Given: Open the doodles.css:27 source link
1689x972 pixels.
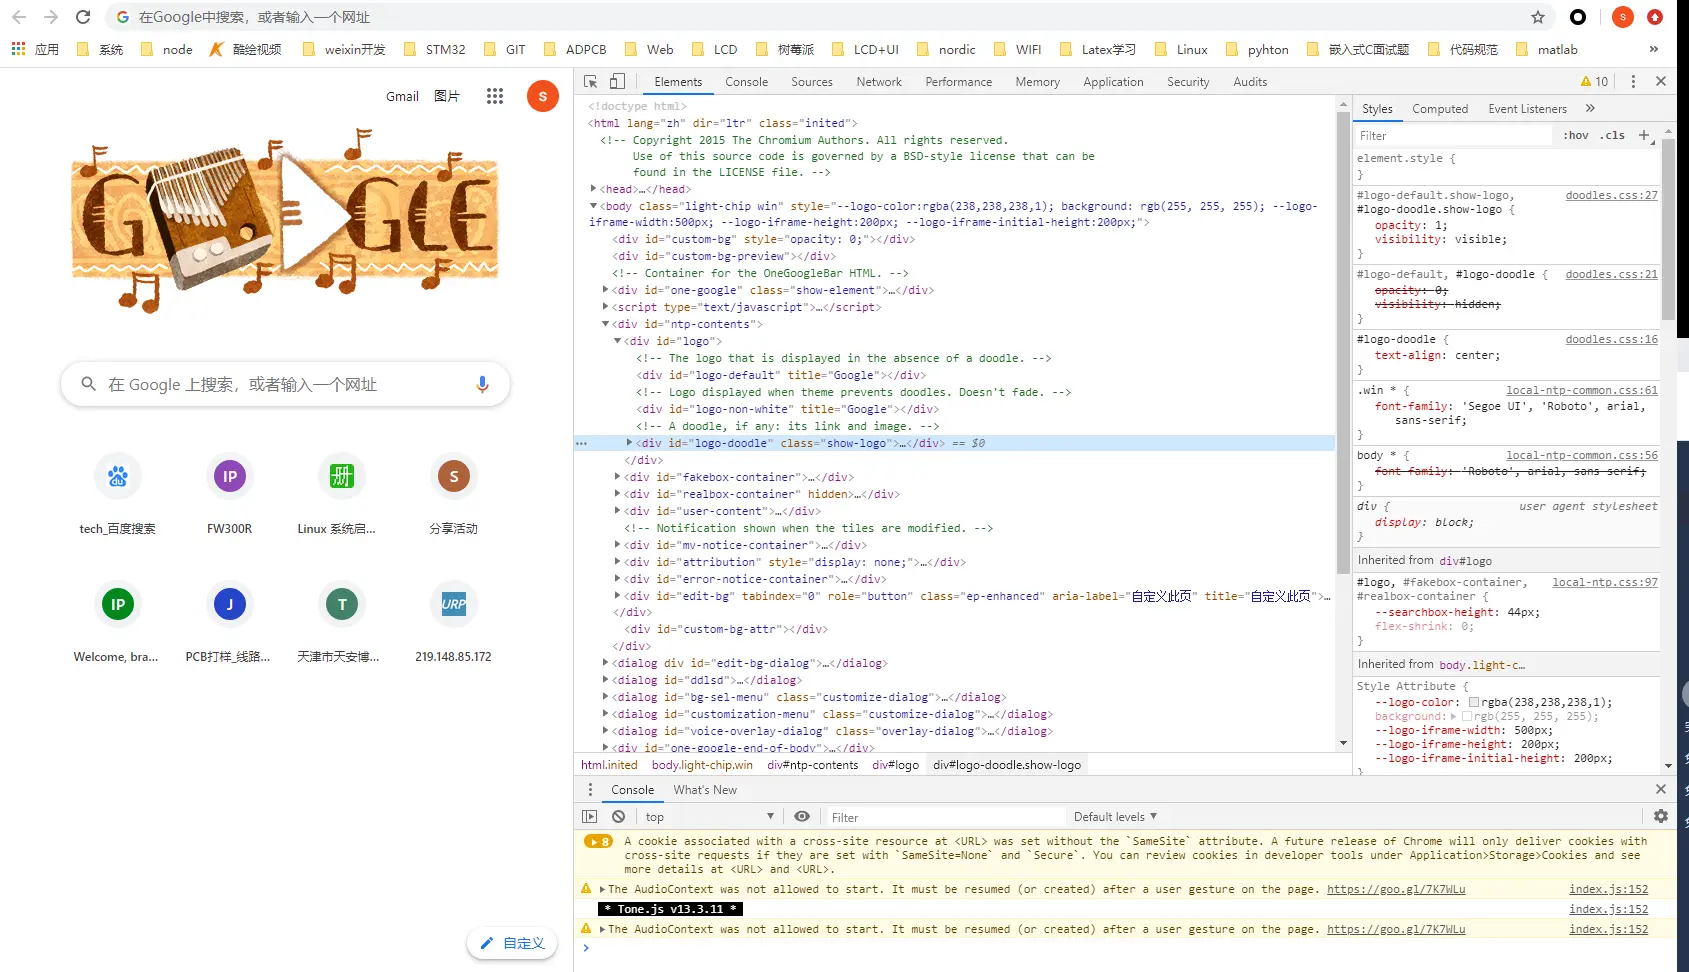Looking at the screenshot, I should pyautogui.click(x=1611, y=196).
